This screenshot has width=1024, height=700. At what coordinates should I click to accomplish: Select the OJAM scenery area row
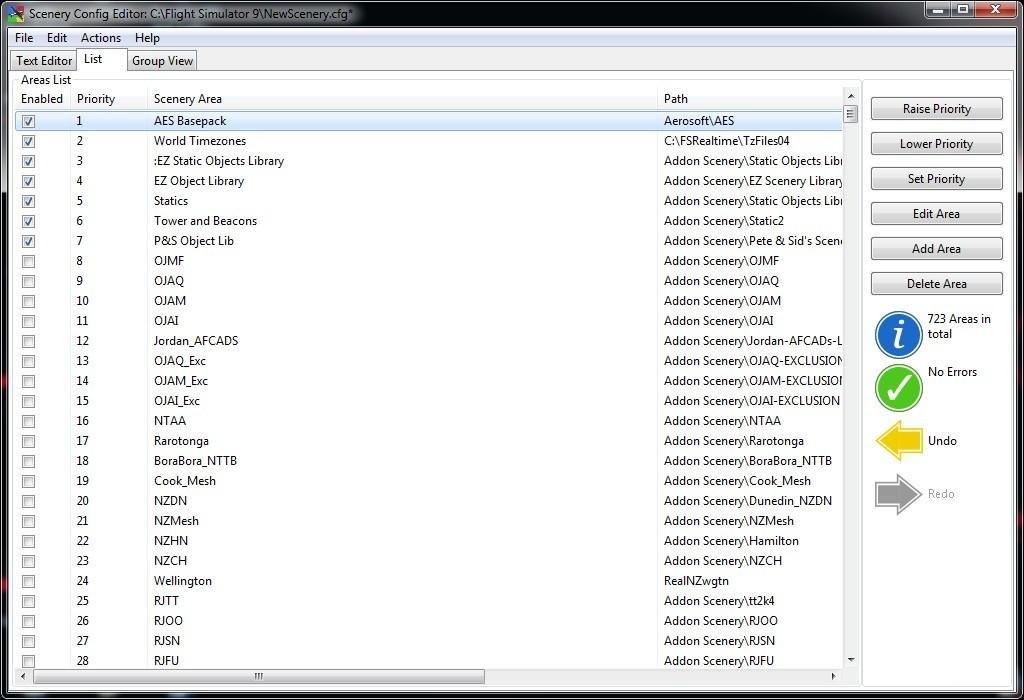[428, 301]
